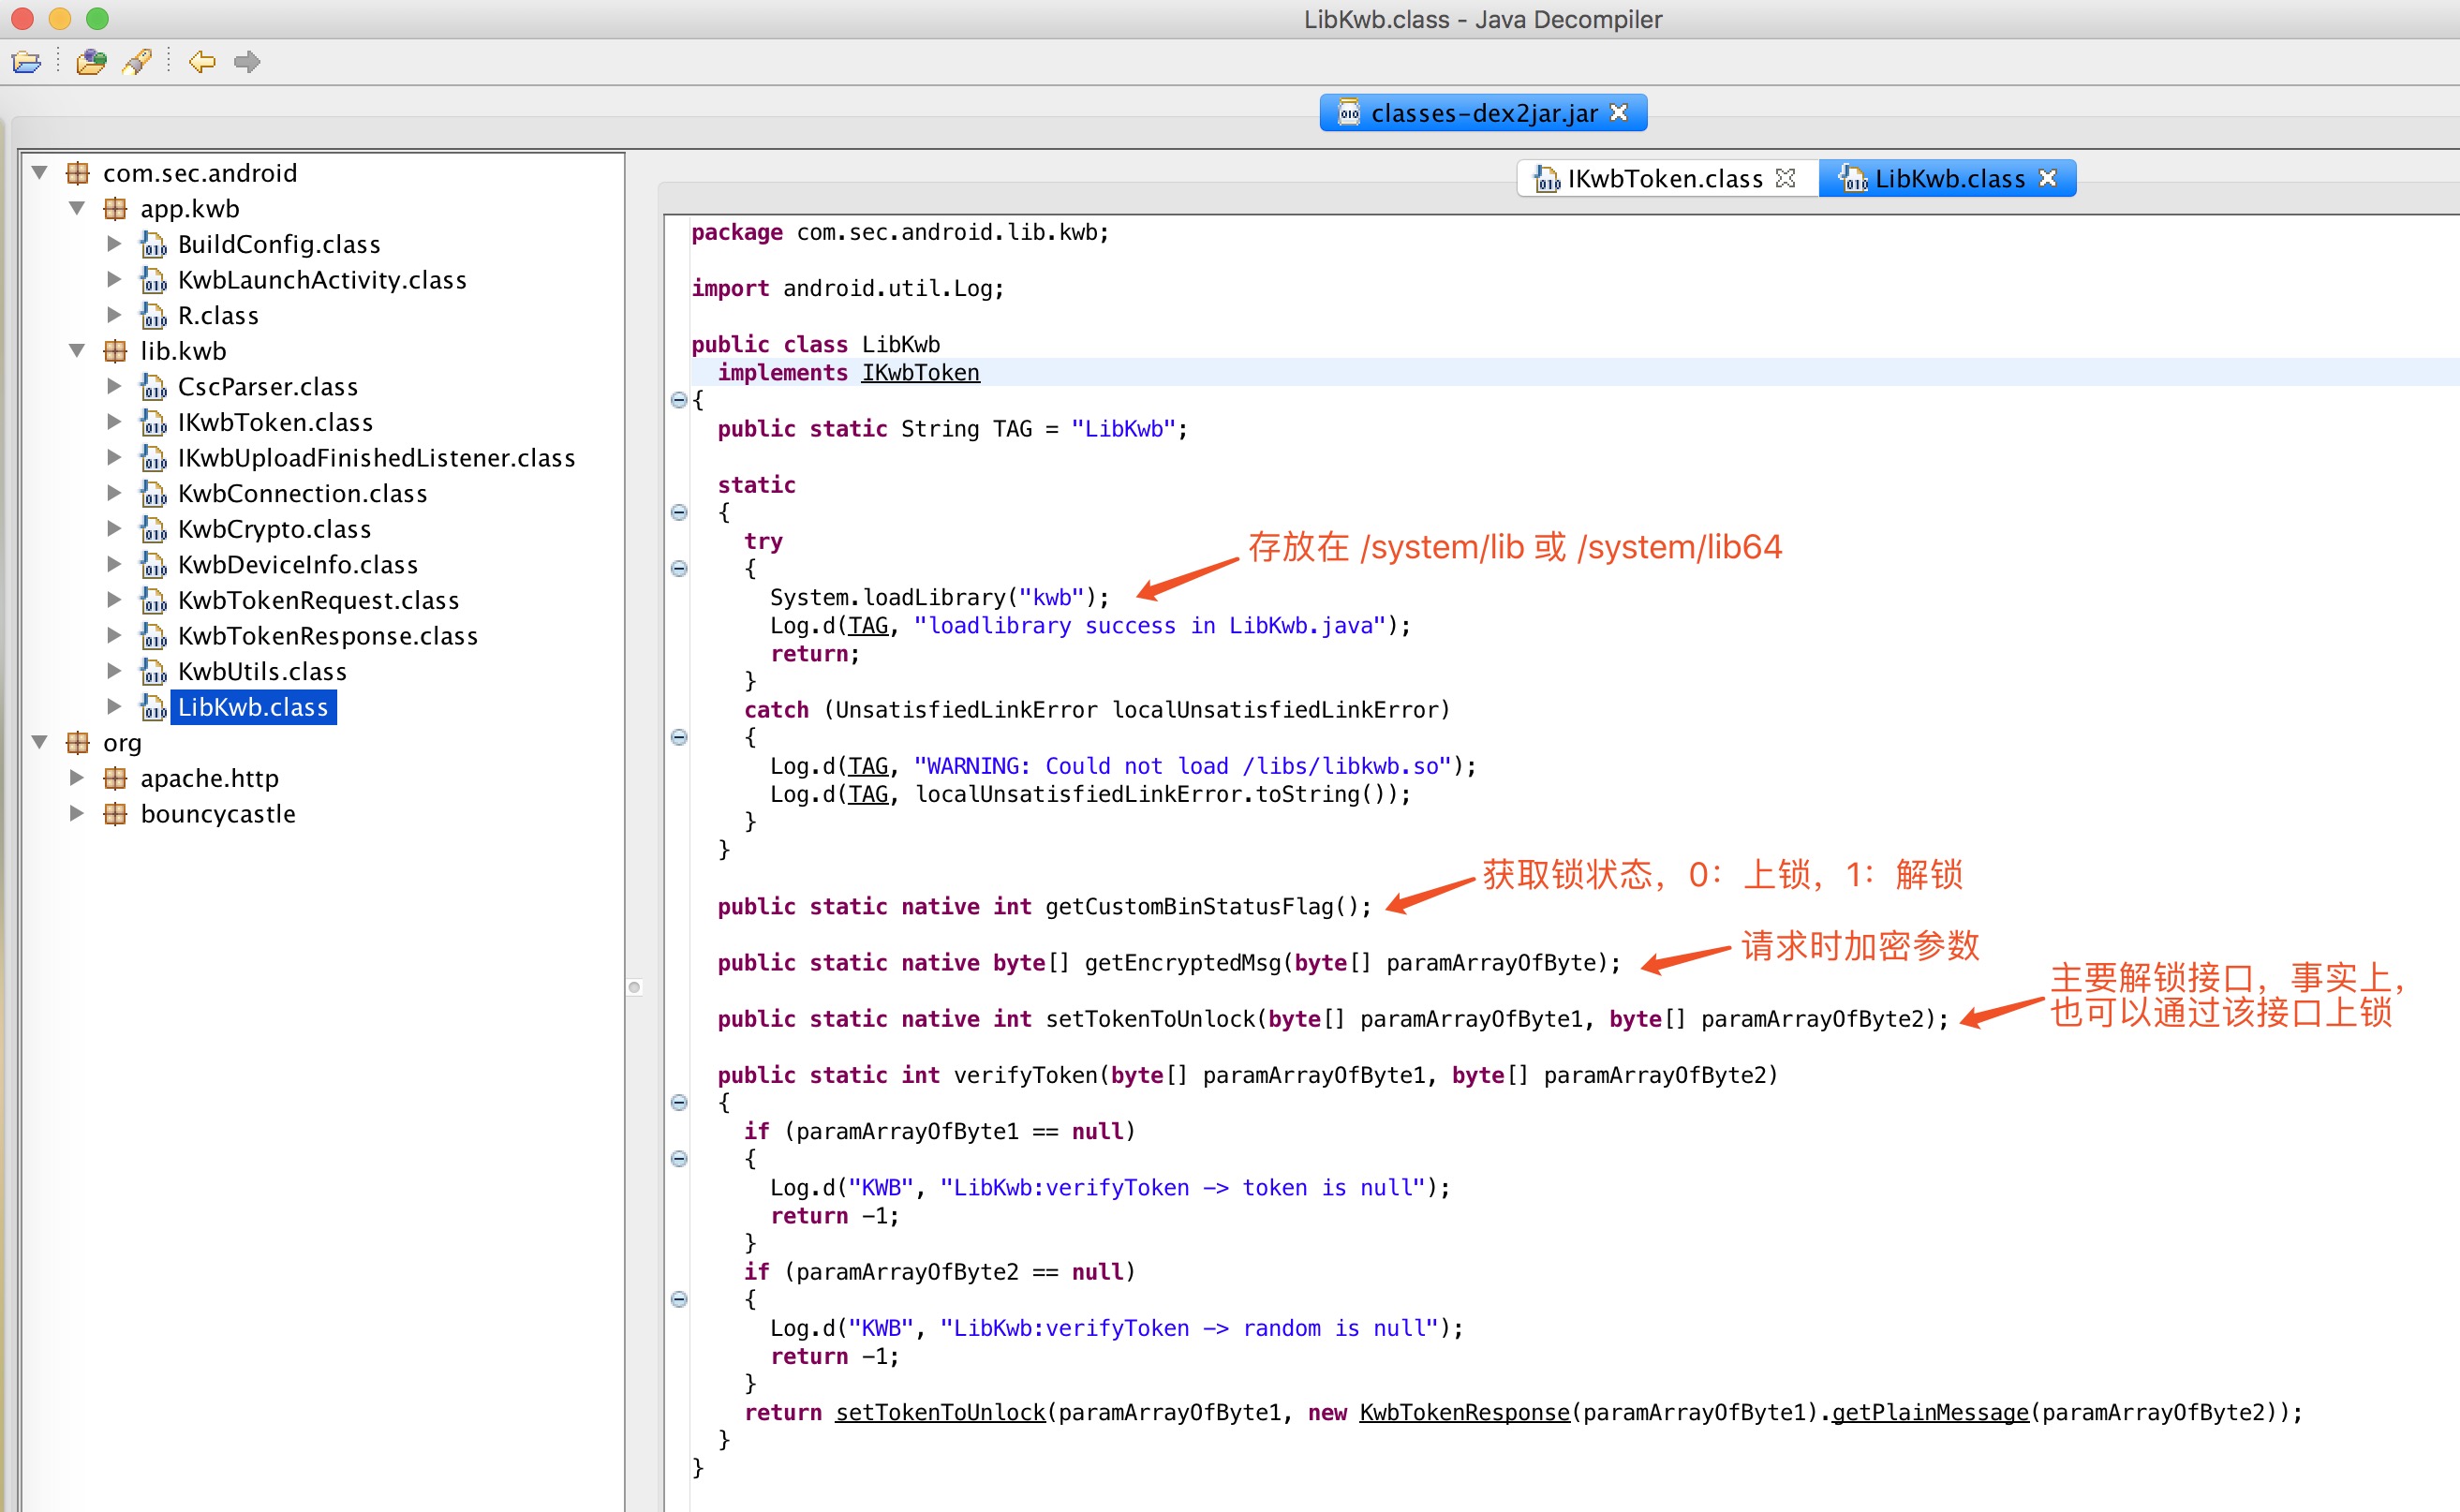Image resolution: width=2460 pixels, height=1512 pixels.
Task: Select KwbUtils.class in the tree
Action: coord(262,671)
